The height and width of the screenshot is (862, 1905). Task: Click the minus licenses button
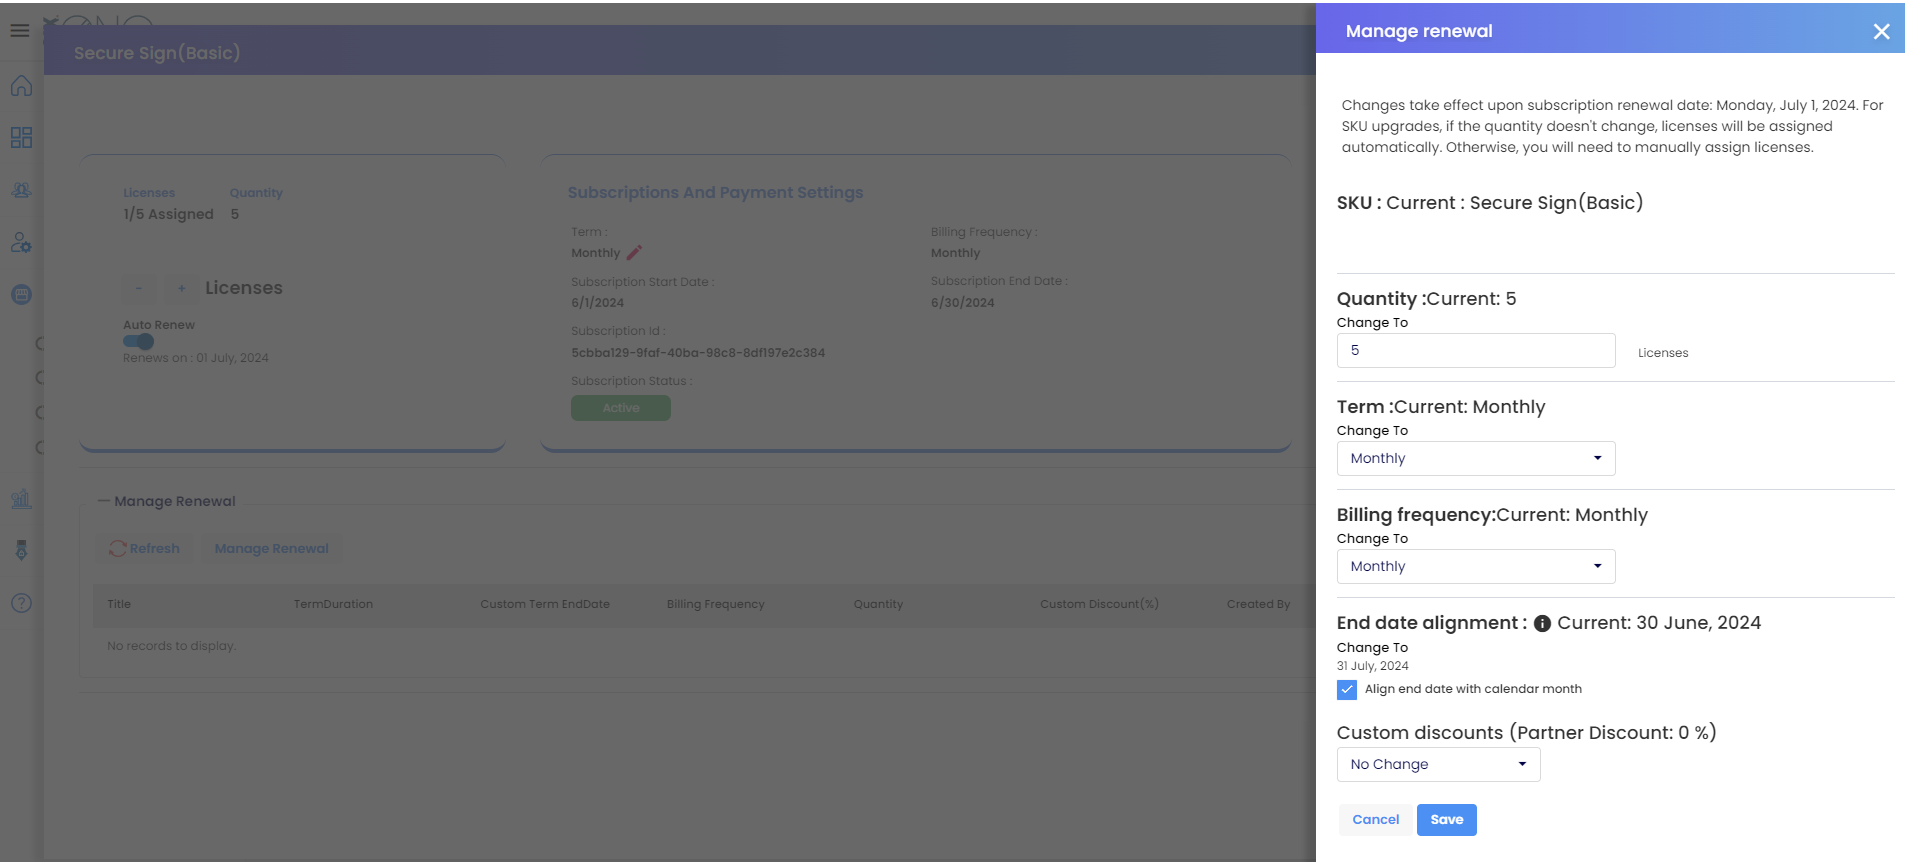[139, 288]
